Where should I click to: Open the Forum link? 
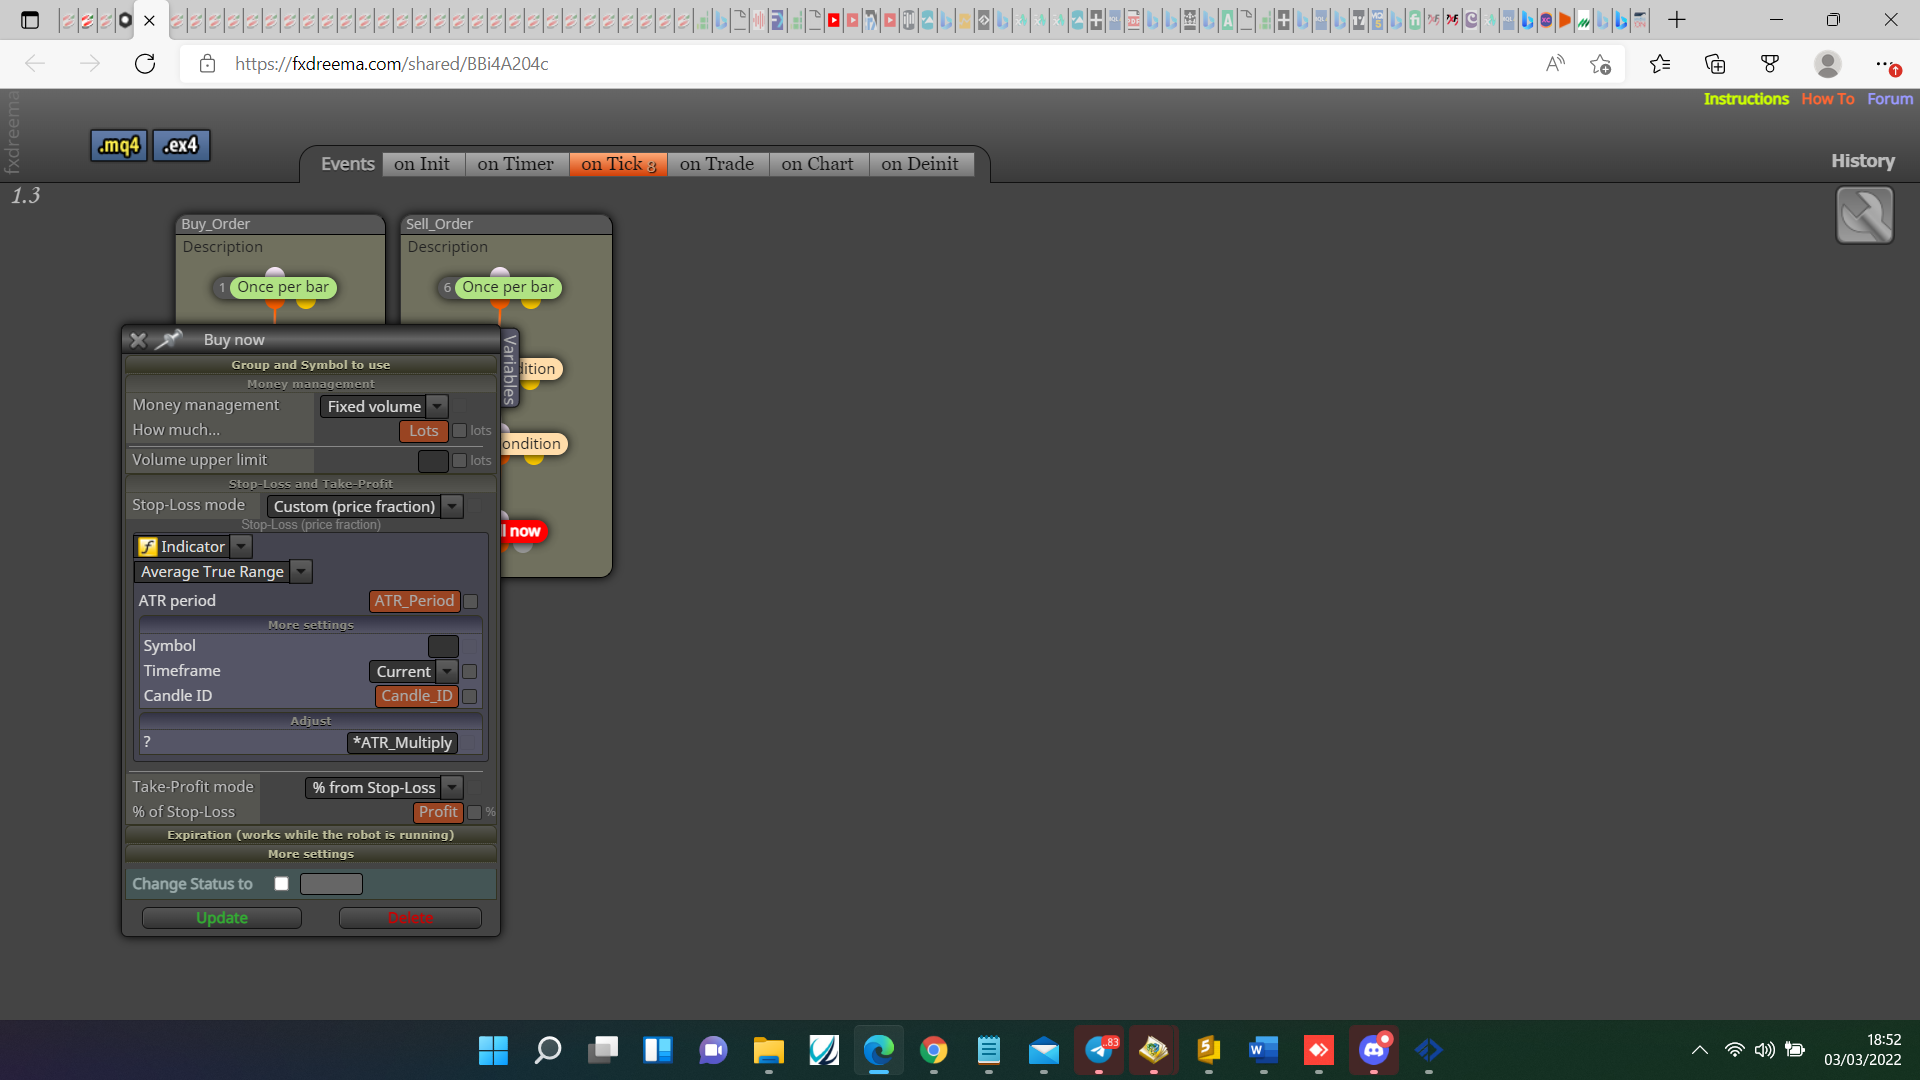point(1890,99)
